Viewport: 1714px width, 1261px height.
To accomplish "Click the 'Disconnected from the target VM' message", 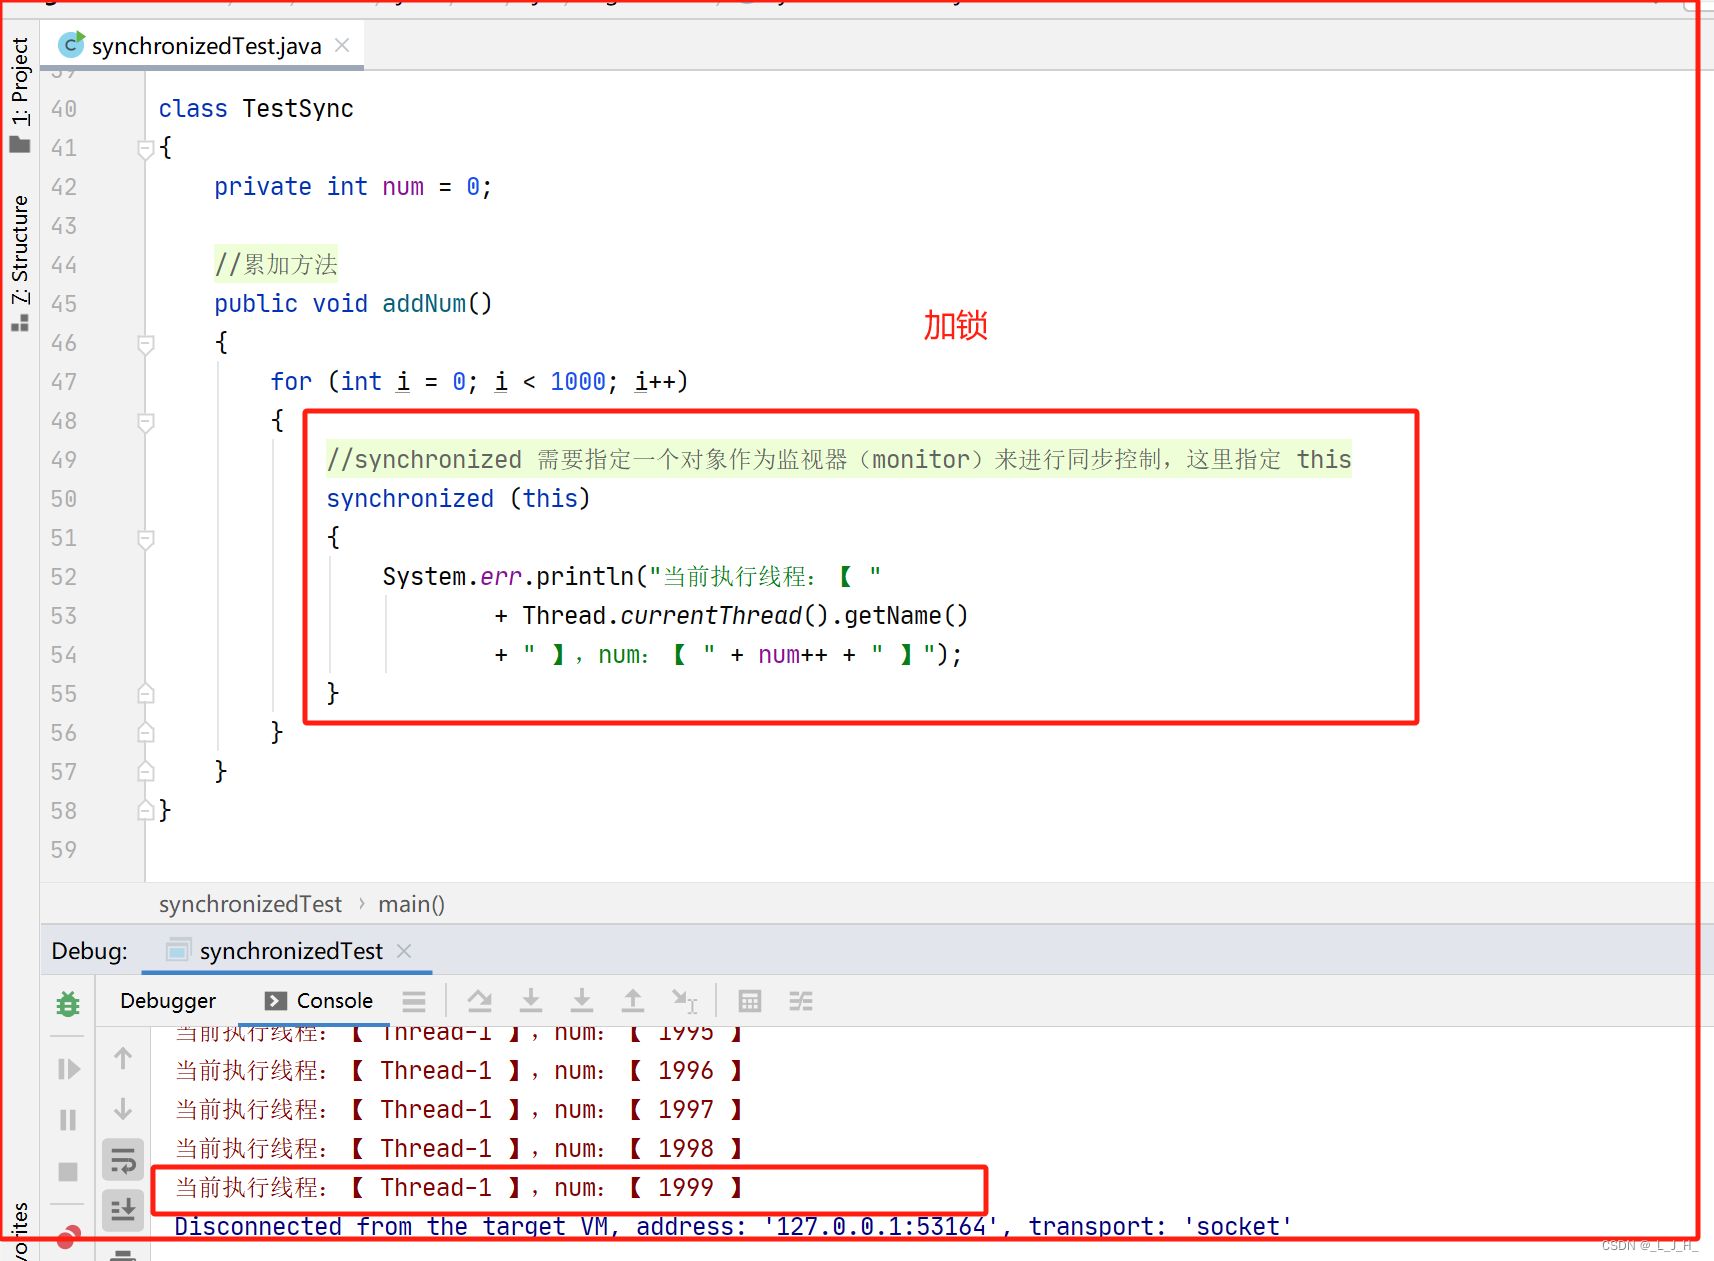I will 733,1227.
